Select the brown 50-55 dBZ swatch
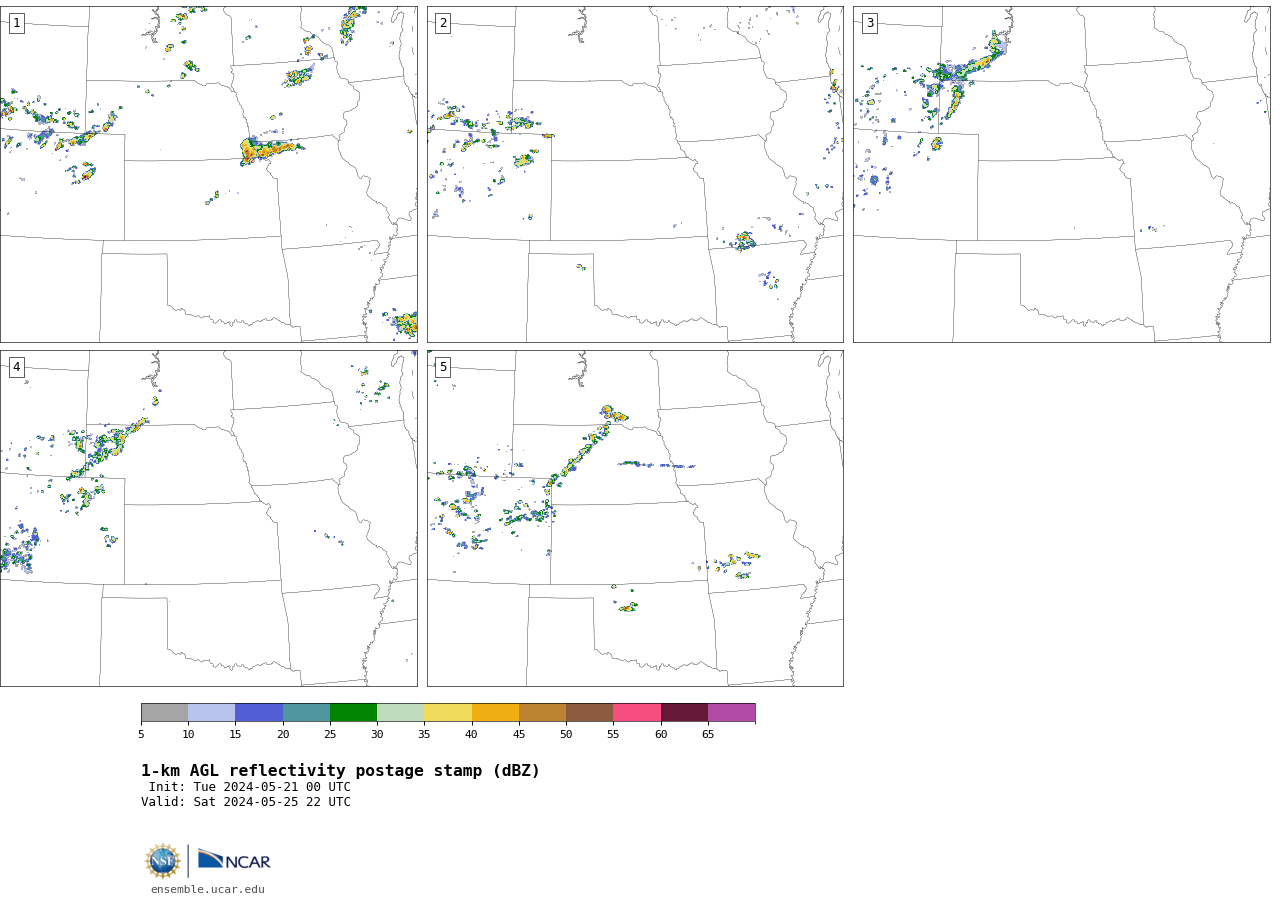The width and height of the screenshot is (1280, 901). coord(589,713)
